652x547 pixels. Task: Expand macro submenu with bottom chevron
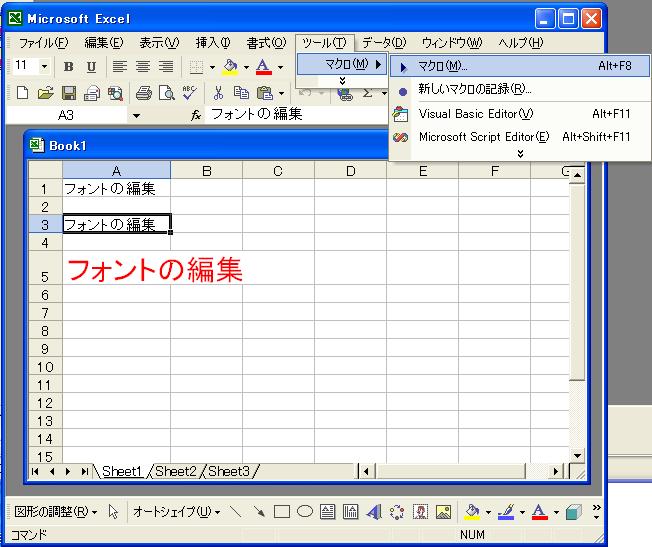point(520,154)
